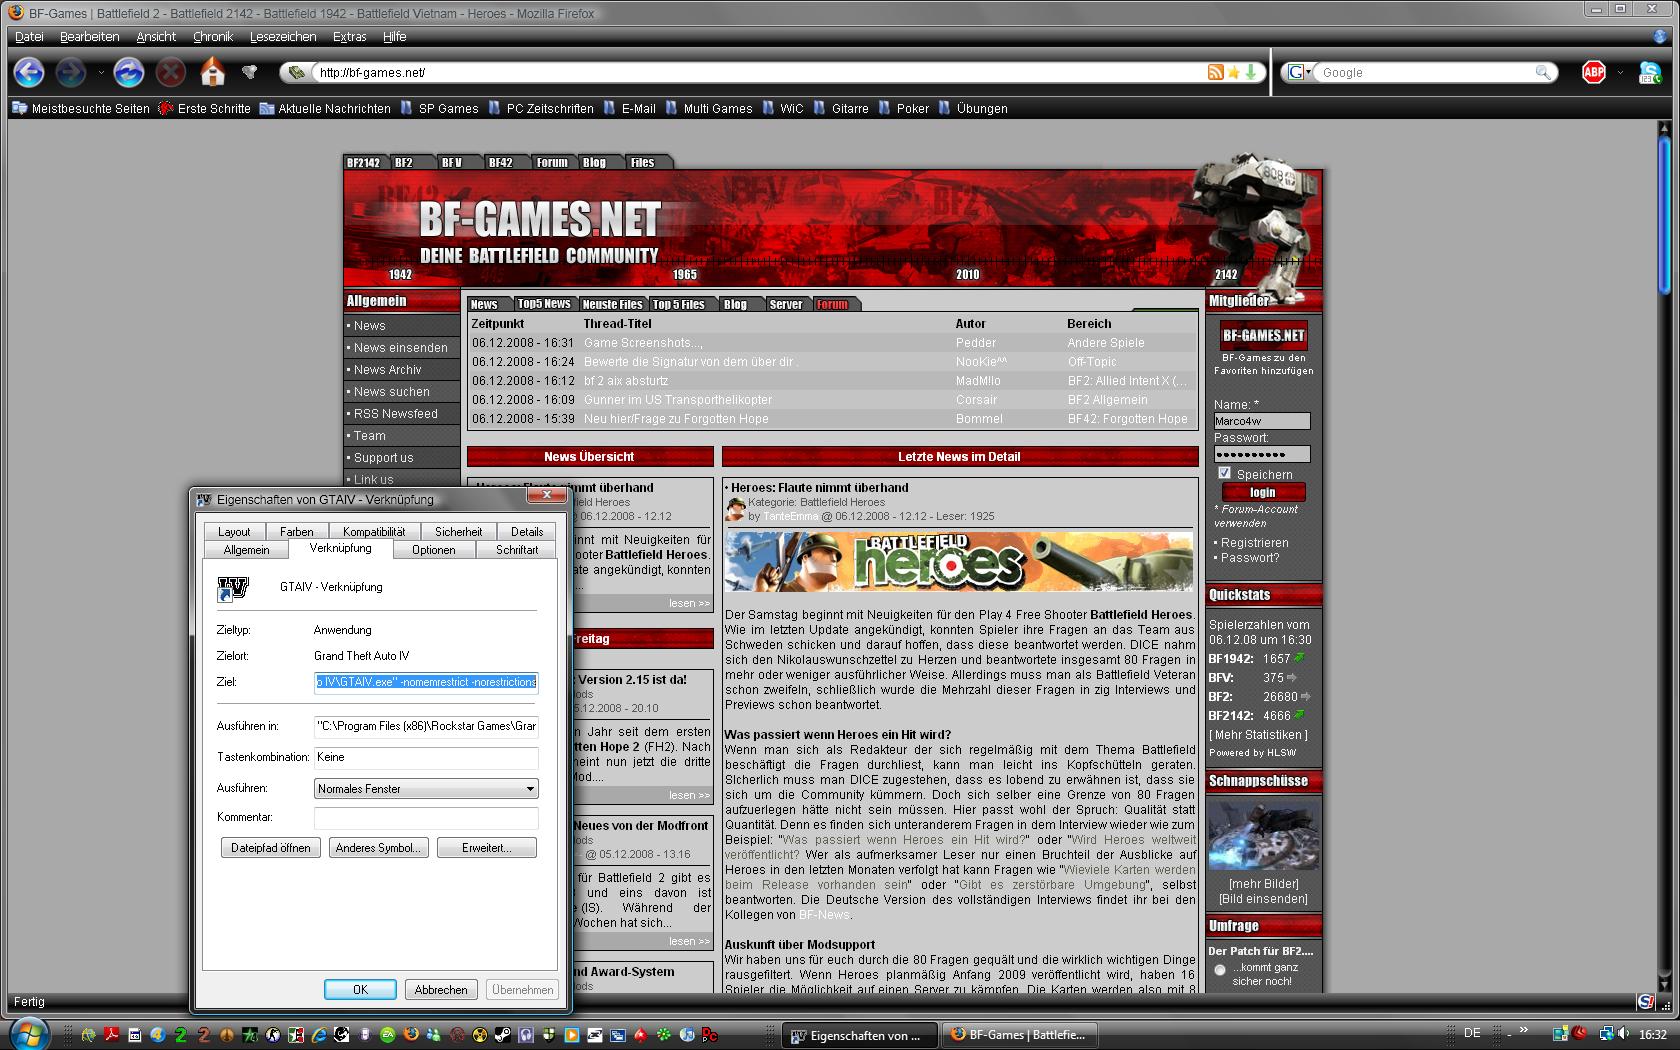1680x1050 pixels.
Task: Click the Google search input box
Action: (x=1426, y=72)
